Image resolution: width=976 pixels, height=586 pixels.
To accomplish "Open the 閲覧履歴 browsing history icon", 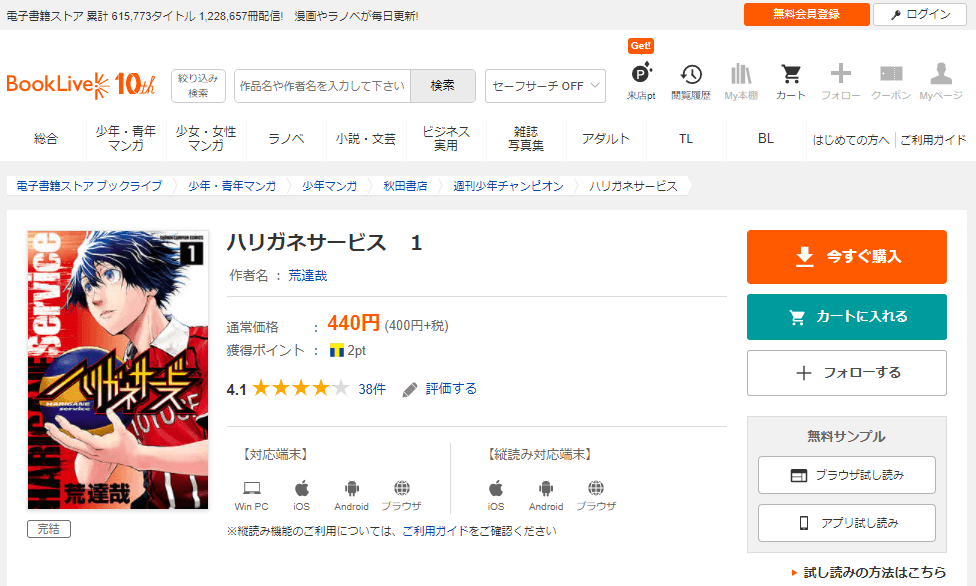I will 691,75.
